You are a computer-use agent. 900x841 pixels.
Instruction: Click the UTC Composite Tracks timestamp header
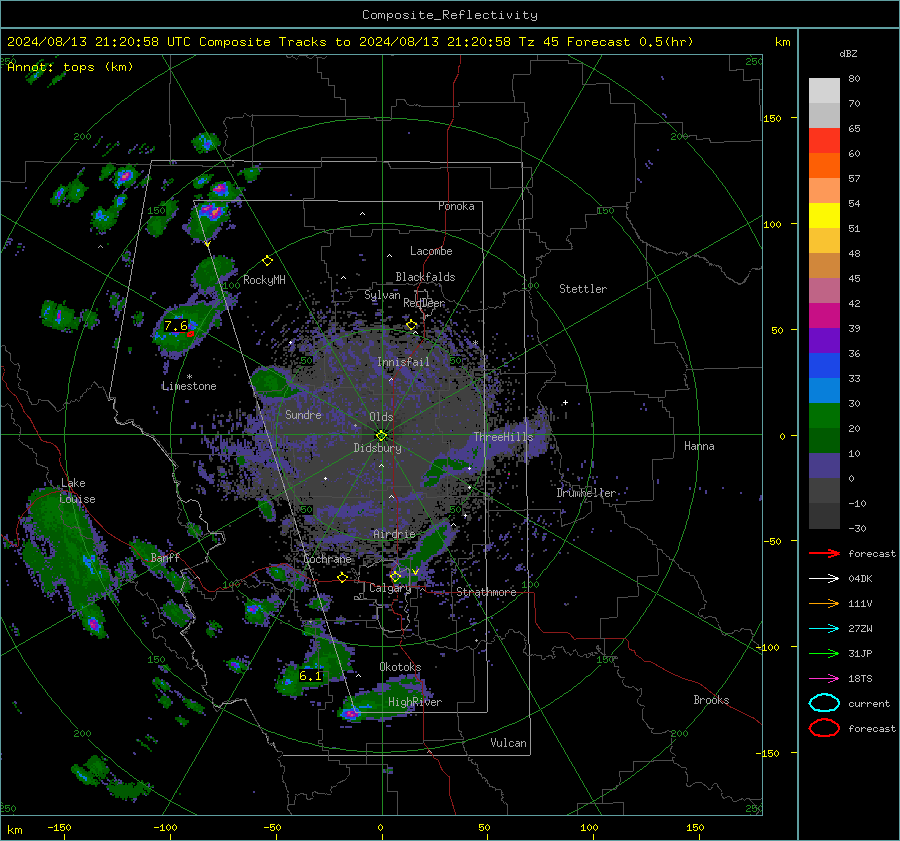[350, 42]
